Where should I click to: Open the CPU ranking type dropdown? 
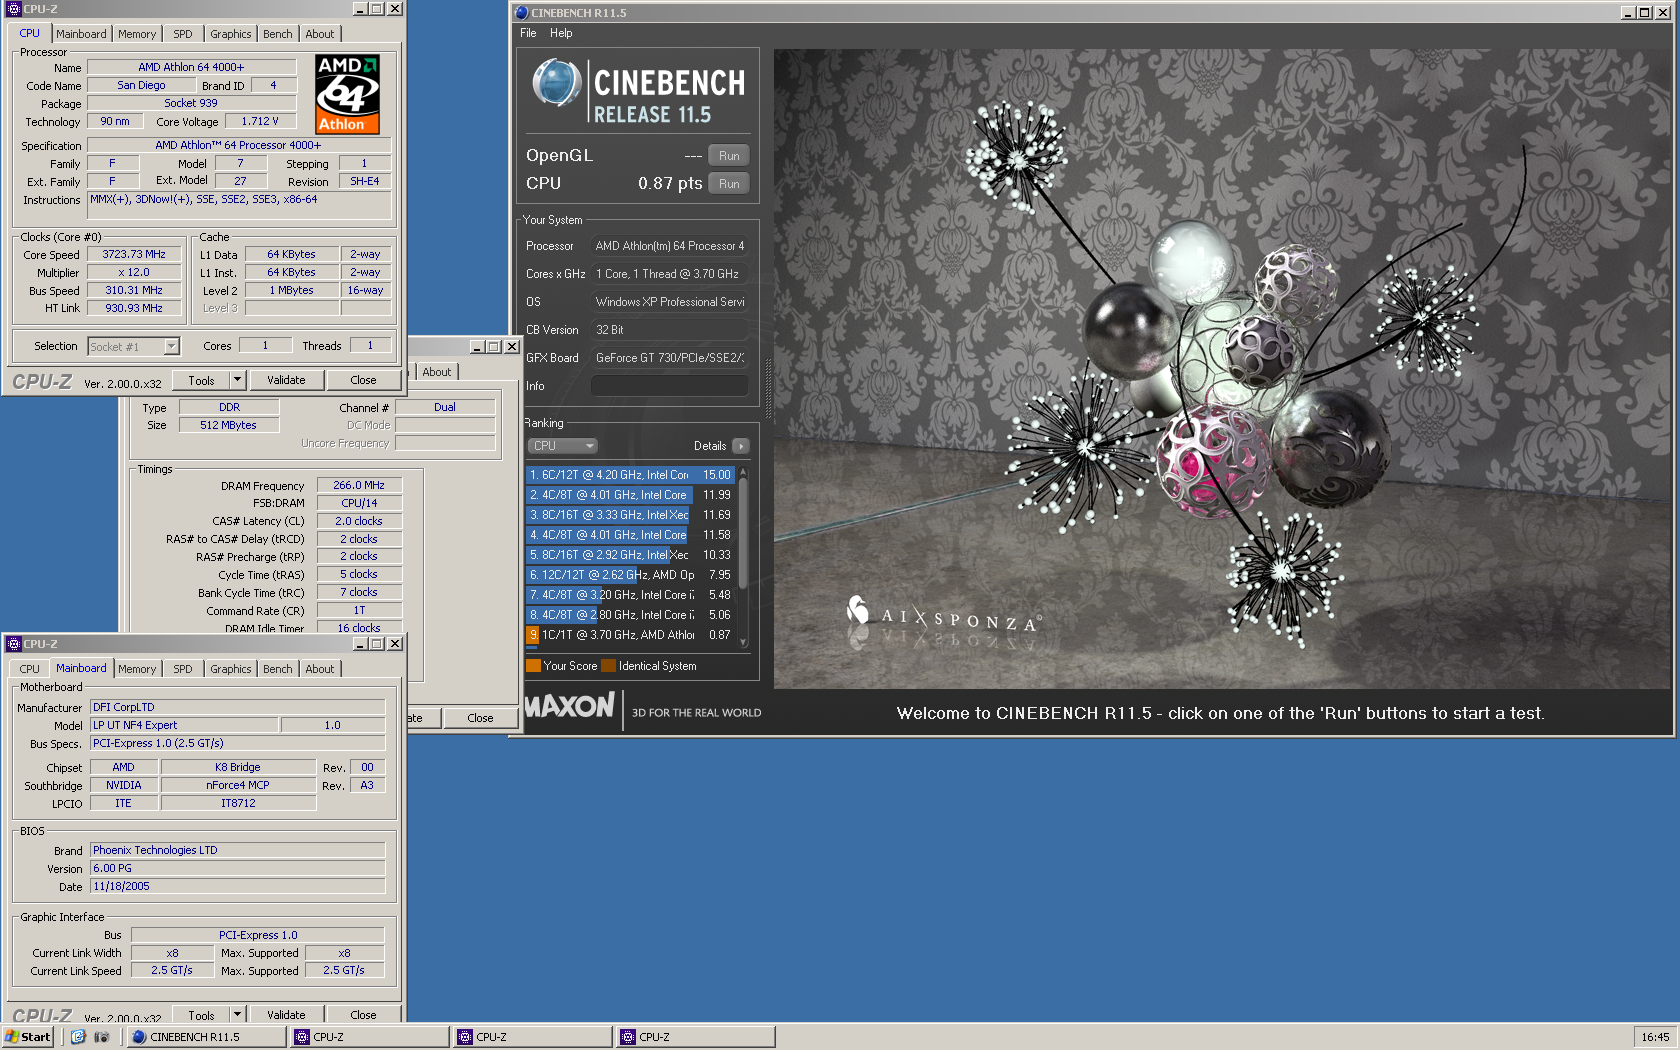click(562, 446)
